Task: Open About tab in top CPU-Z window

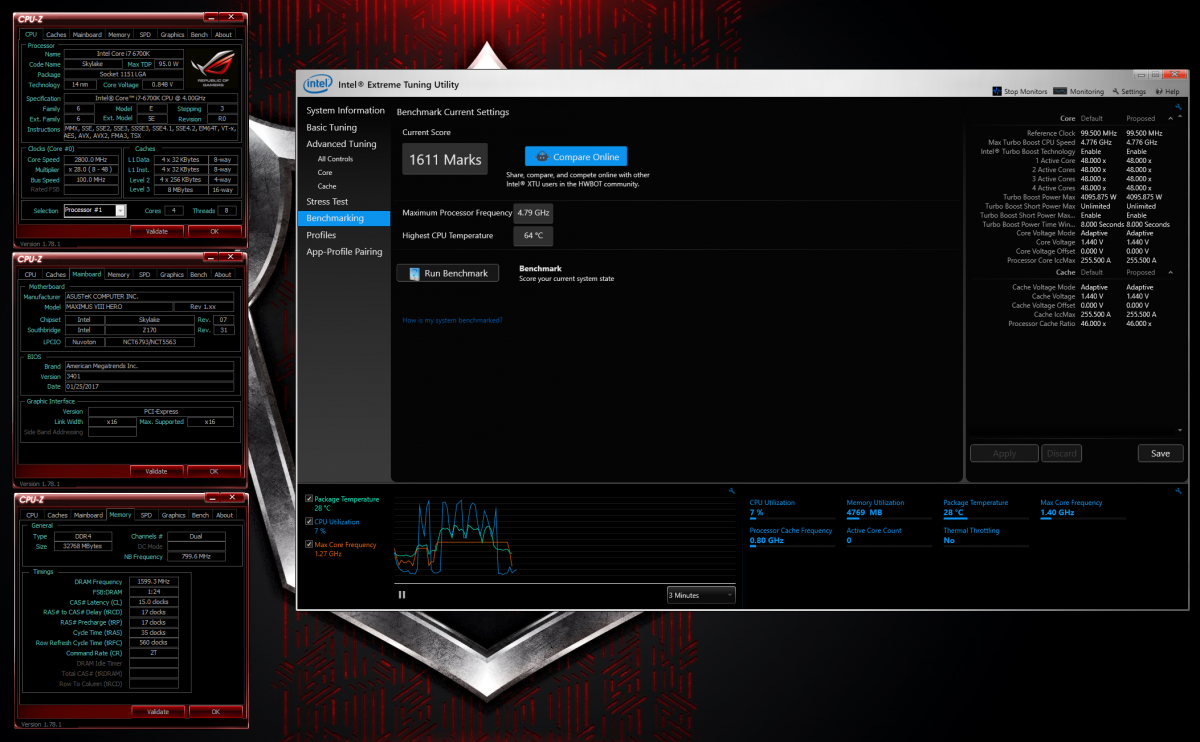Action: [223, 34]
